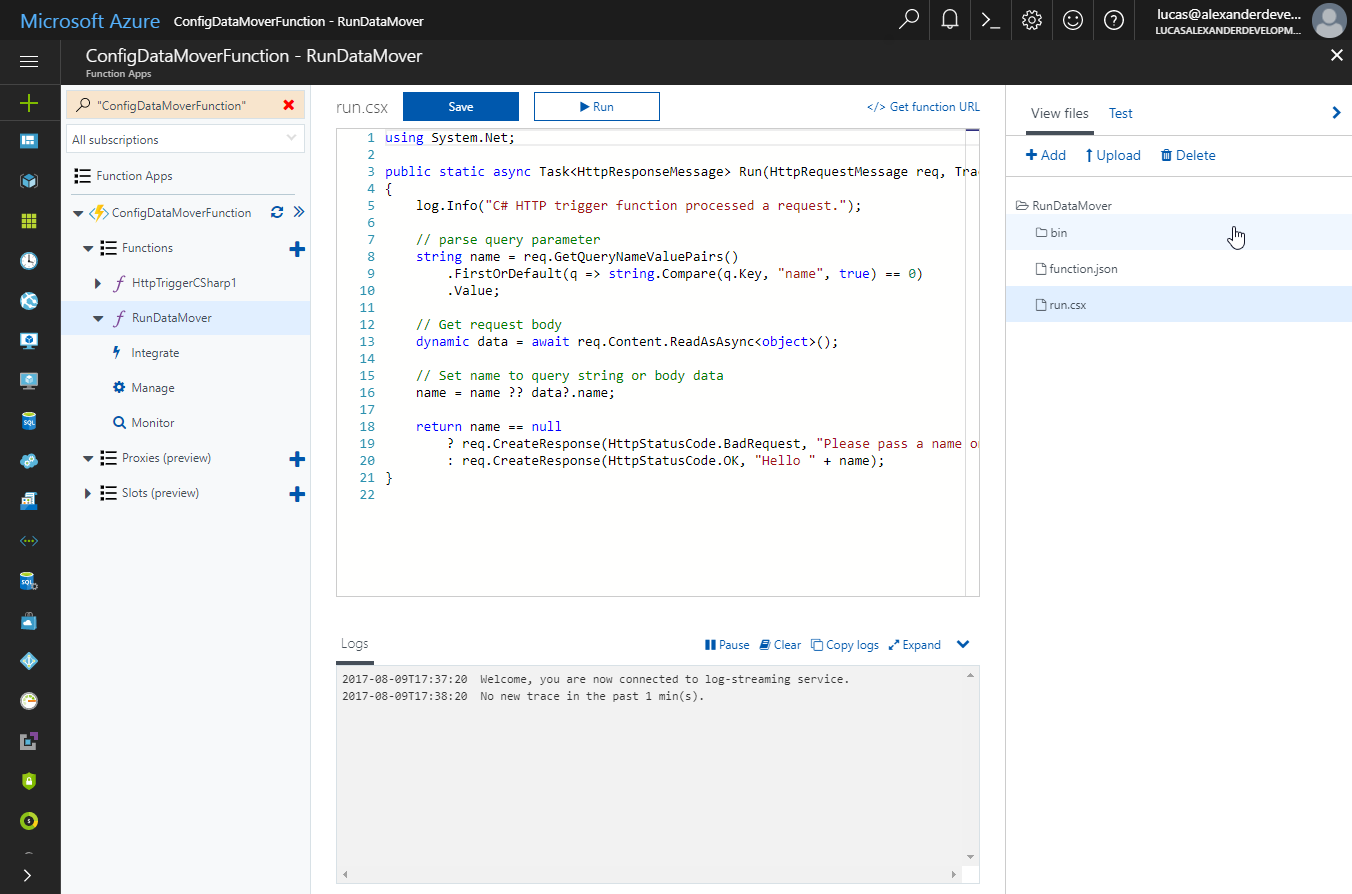Add a new file
This screenshot has width=1352, height=894.
coord(1046,155)
